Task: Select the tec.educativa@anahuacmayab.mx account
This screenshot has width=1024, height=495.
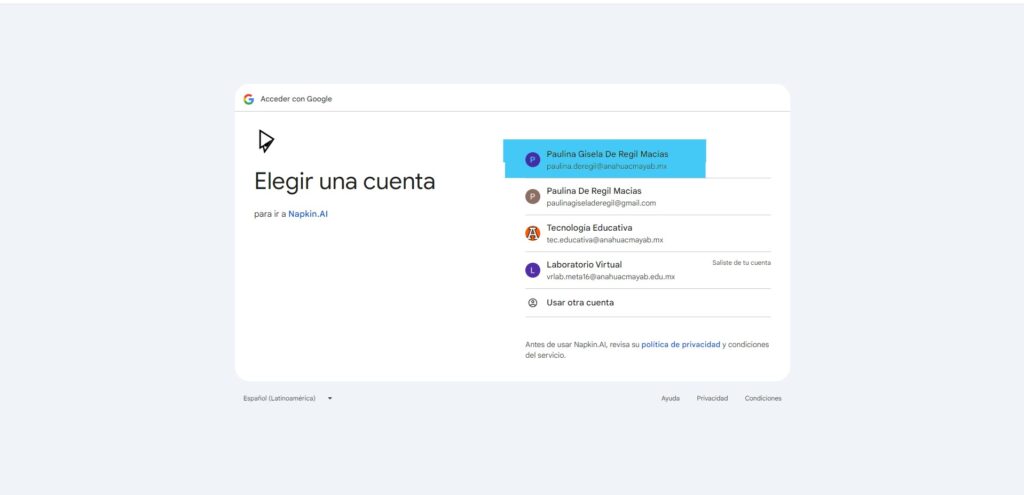Action: [604, 240]
